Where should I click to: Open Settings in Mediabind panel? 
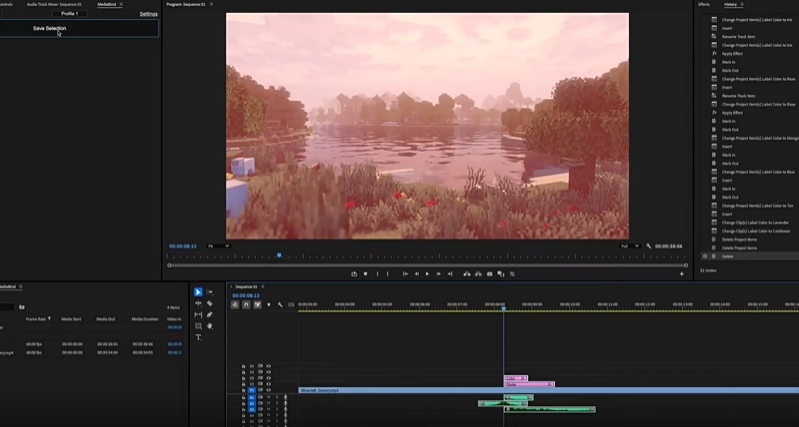tap(148, 14)
